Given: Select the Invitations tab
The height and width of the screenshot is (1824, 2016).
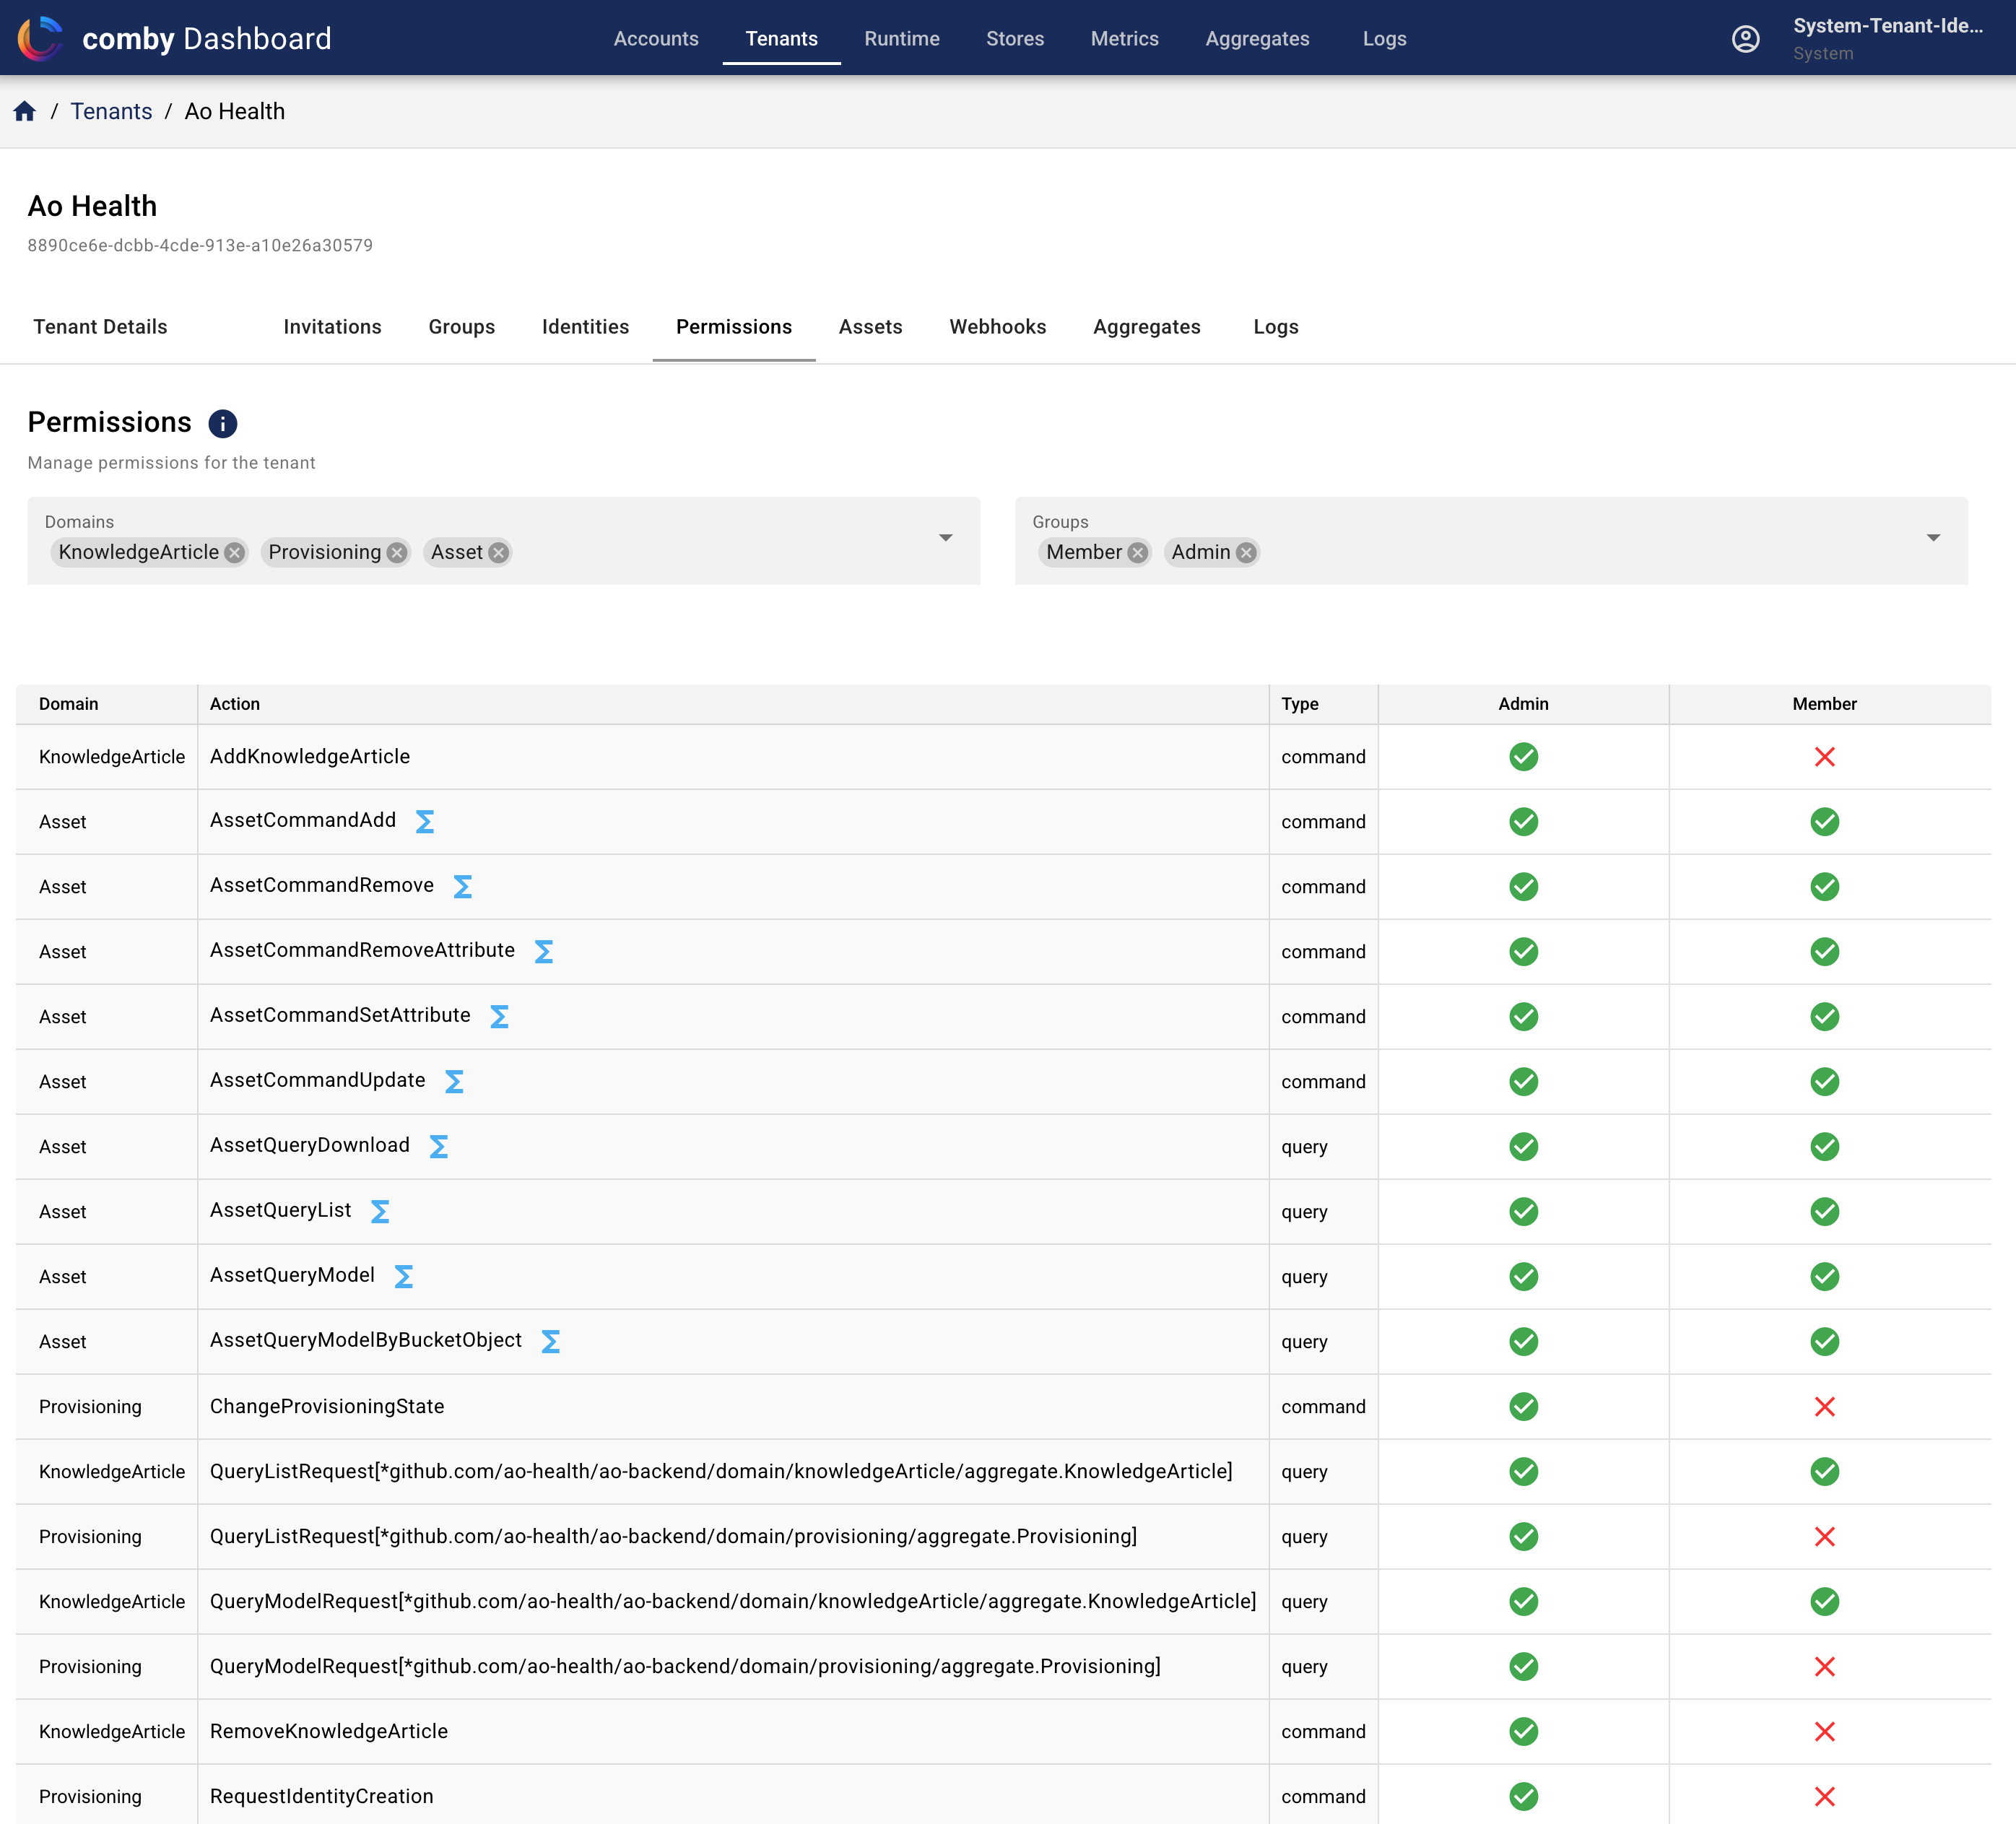Looking at the screenshot, I should tap(332, 327).
